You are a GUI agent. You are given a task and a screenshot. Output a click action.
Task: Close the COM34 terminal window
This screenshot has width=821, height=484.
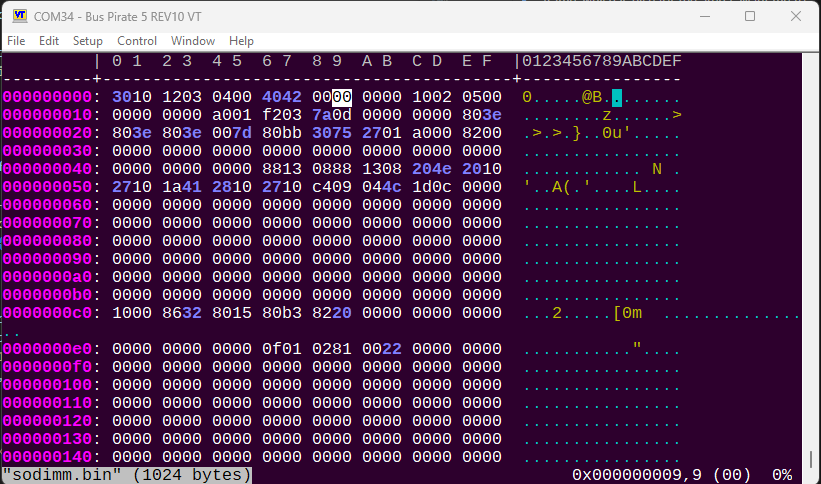tap(796, 16)
